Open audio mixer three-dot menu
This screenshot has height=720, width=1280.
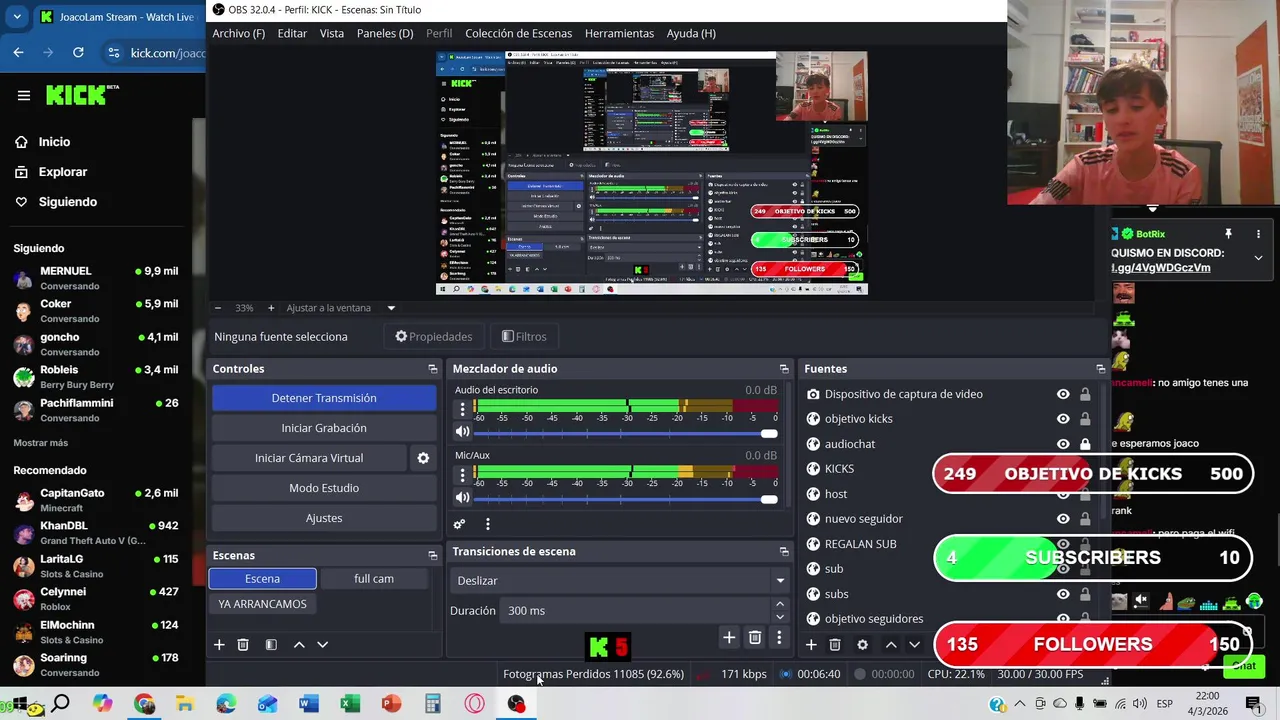488,524
